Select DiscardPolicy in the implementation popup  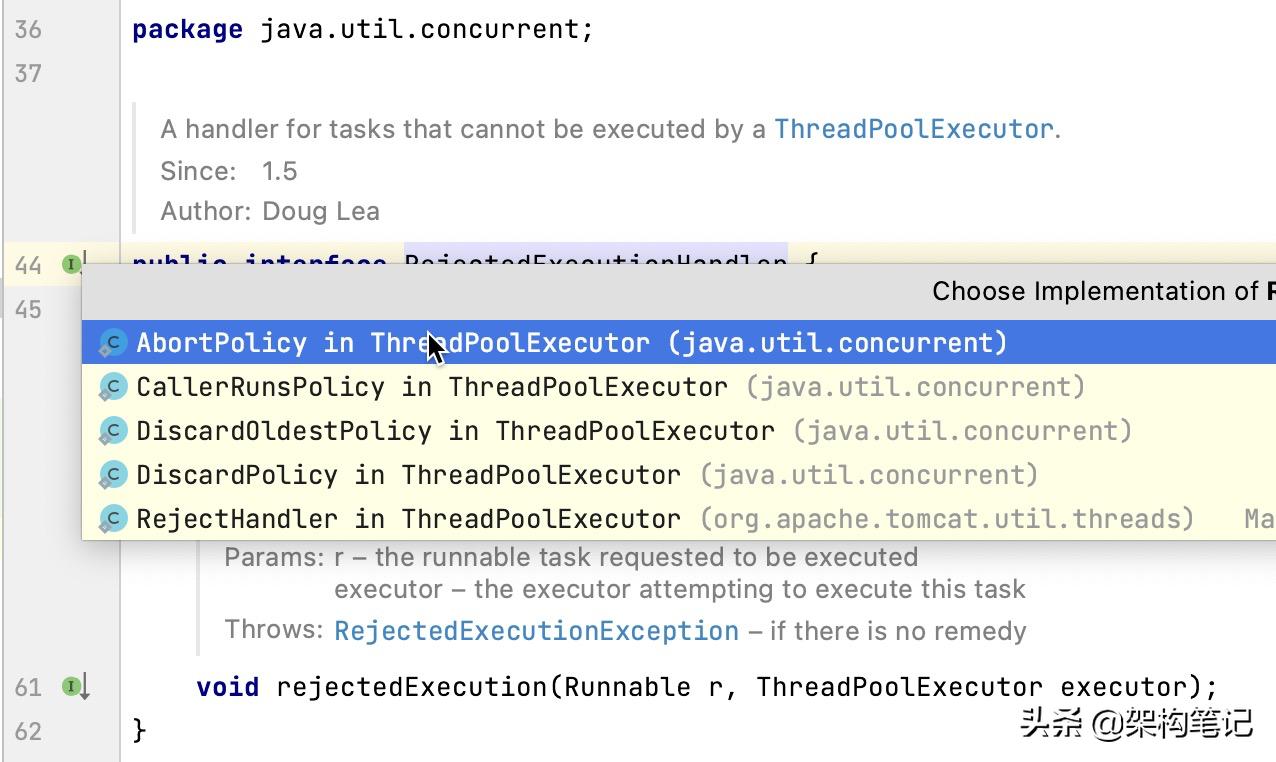(x=400, y=474)
